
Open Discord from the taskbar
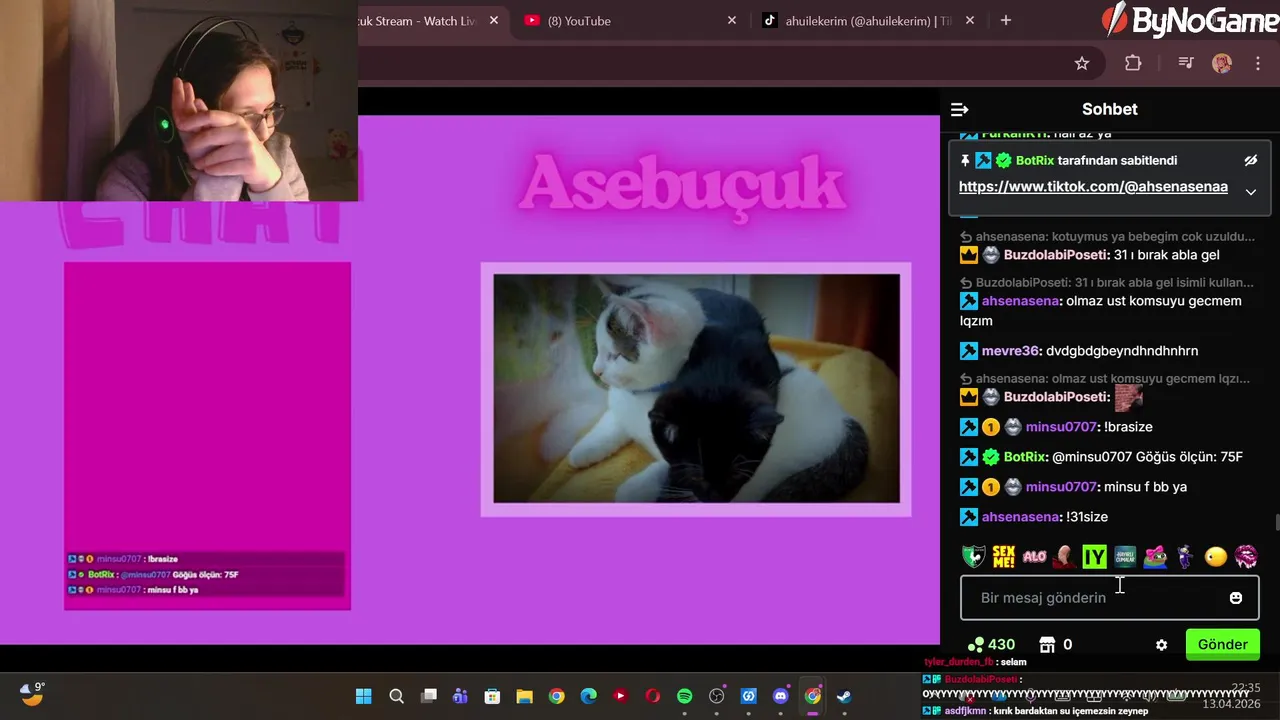780,697
